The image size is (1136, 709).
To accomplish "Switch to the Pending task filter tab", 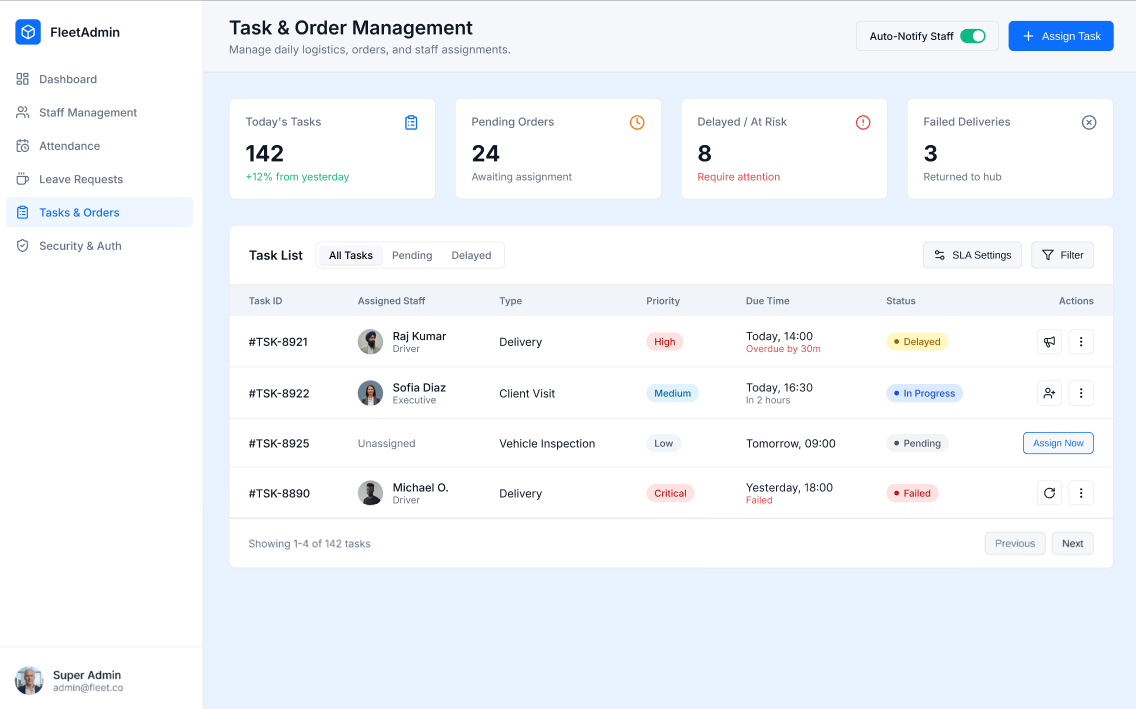I will pos(412,255).
